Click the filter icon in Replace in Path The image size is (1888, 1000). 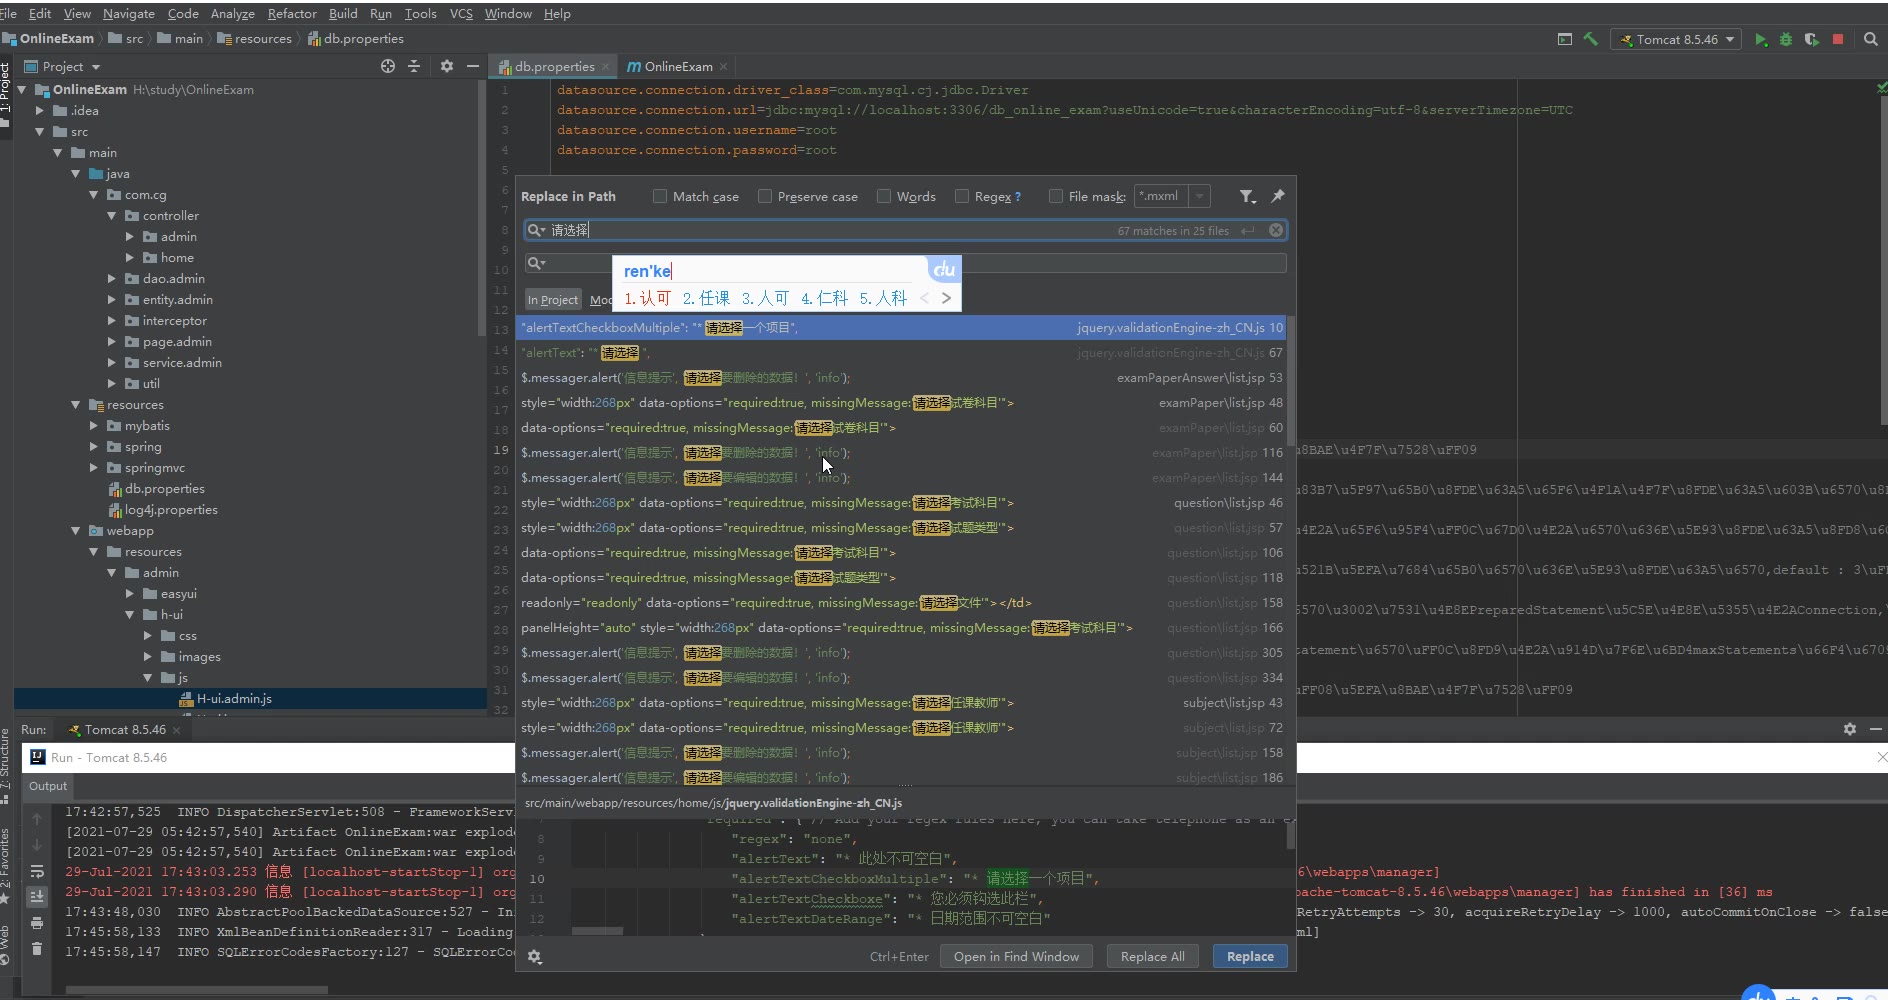pos(1247,197)
